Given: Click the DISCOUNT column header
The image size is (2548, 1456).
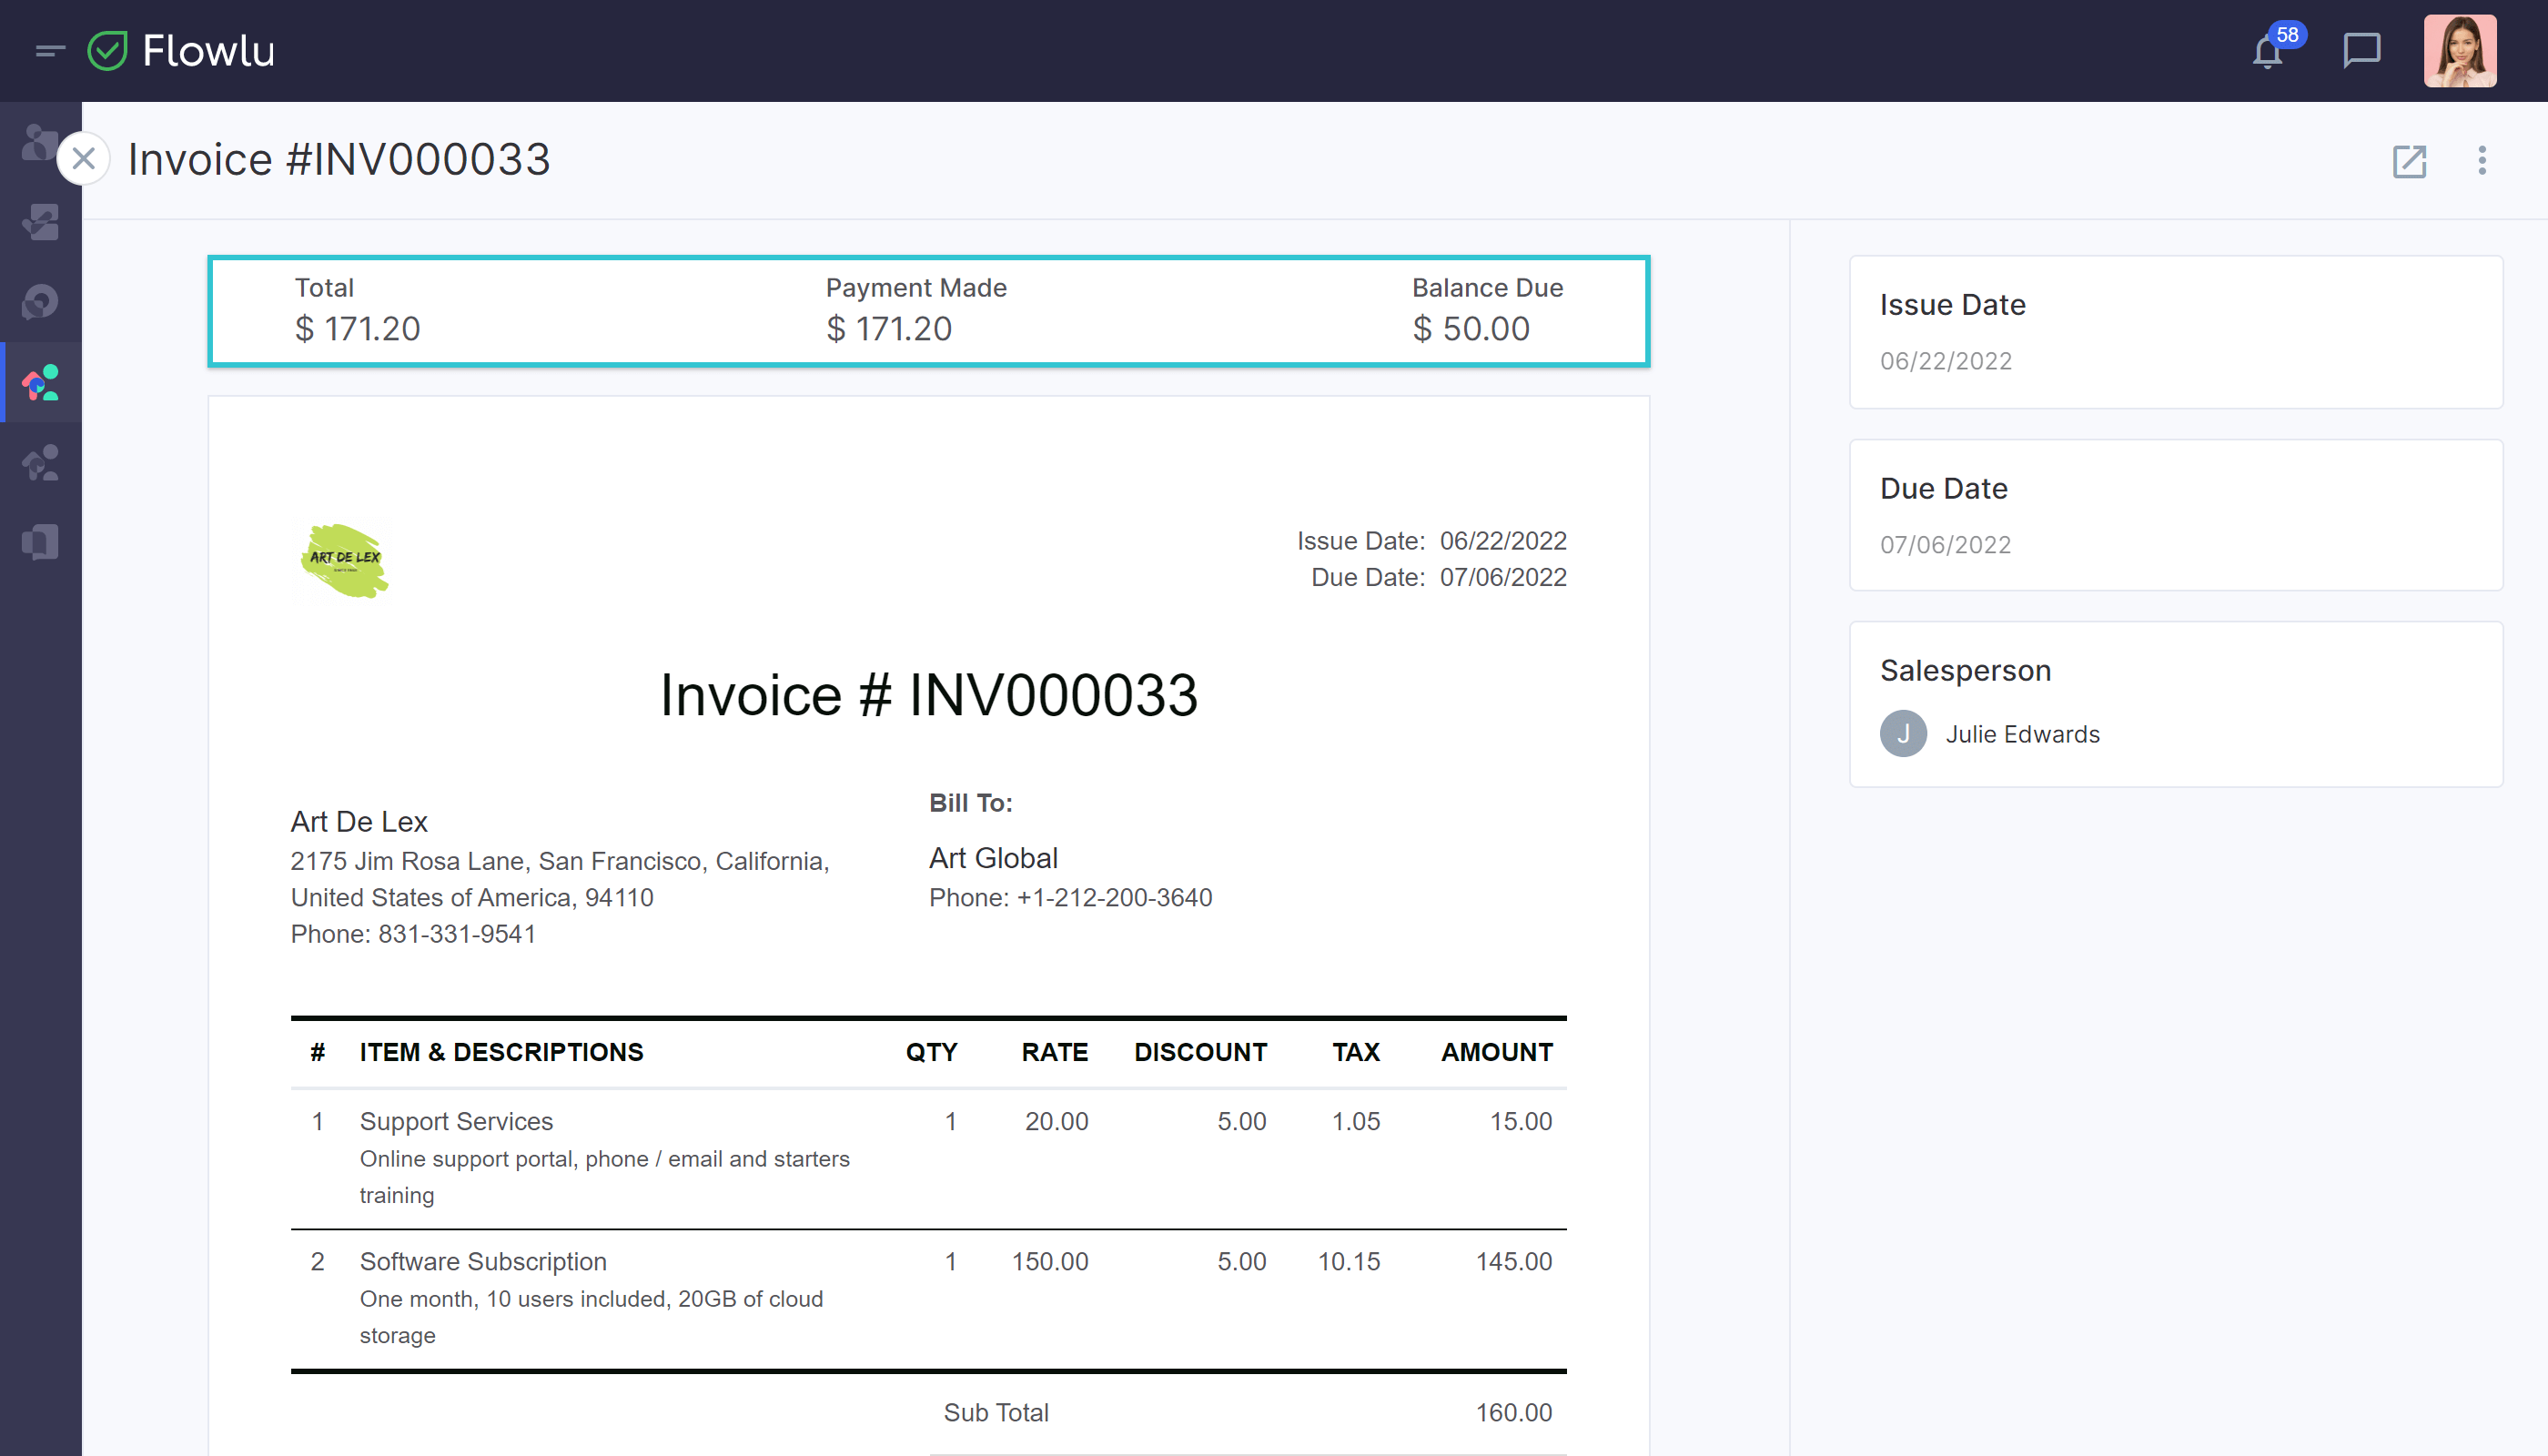Looking at the screenshot, I should pyautogui.click(x=1200, y=1053).
